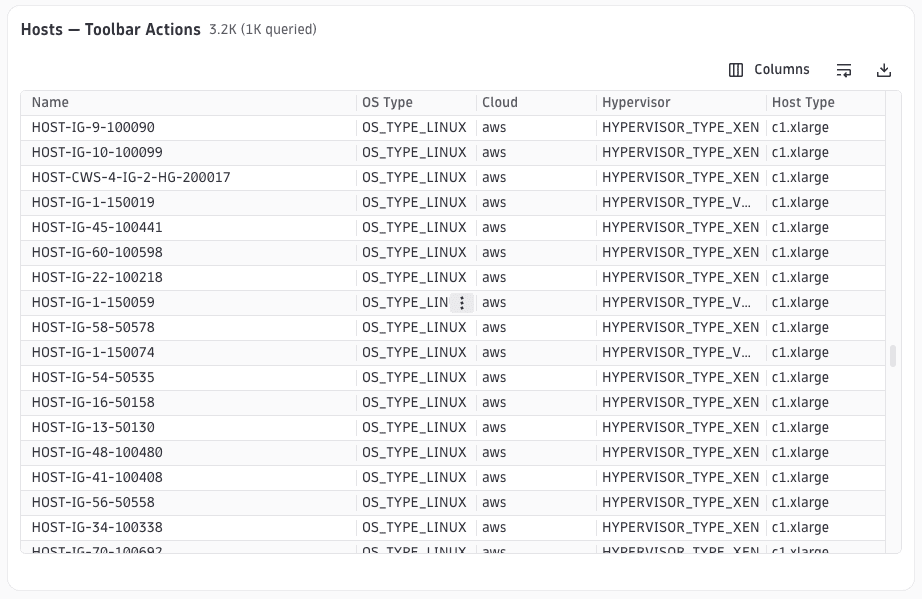Click the Cloud column header
The image size is (922, 599).
(x=500, y=102)
